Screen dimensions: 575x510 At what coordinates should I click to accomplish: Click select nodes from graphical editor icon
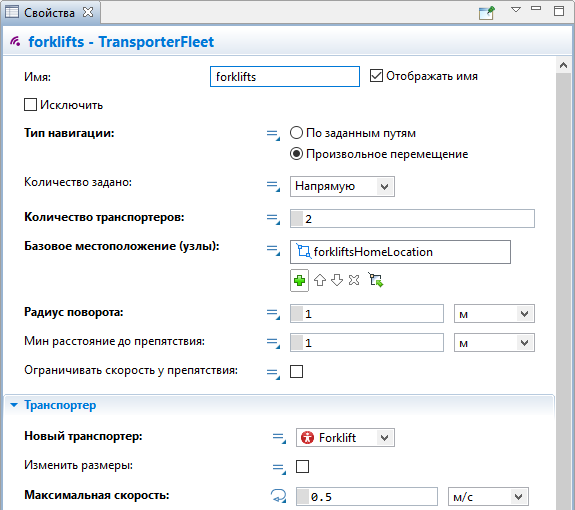pyautogui.click(x=376, y=280)
